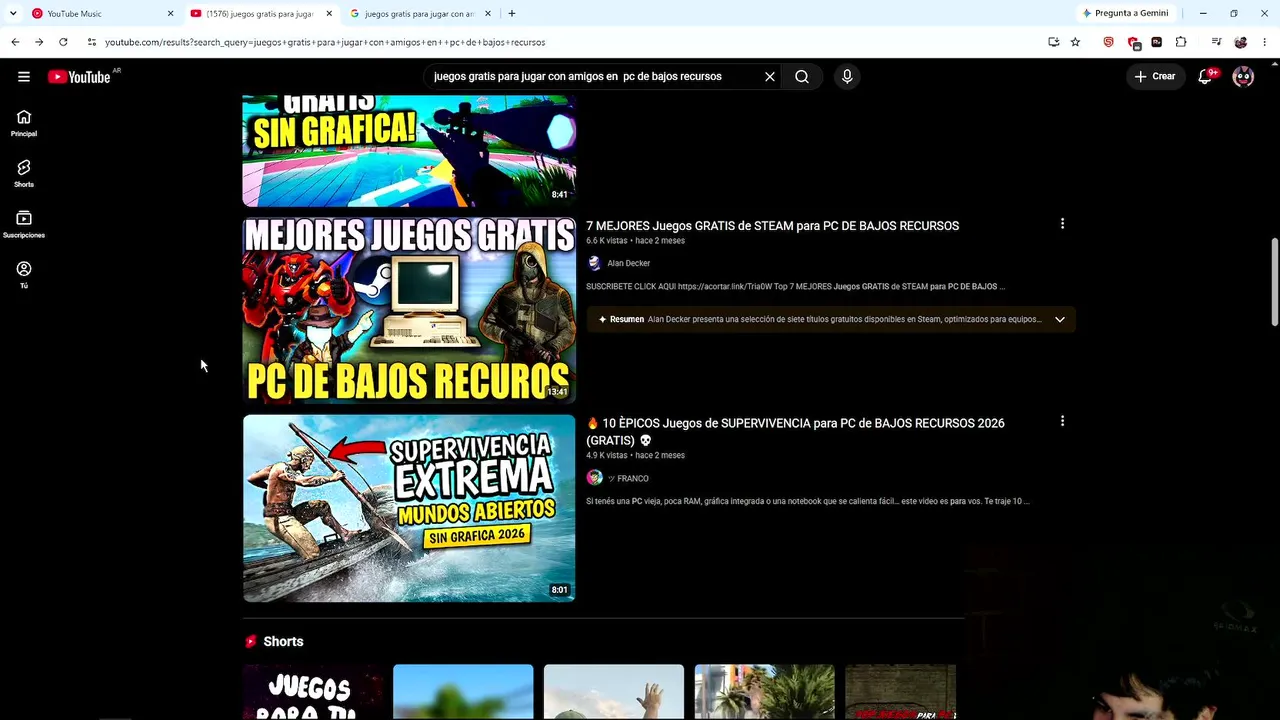Open the tab search dropdown arrow

[13, 13]
